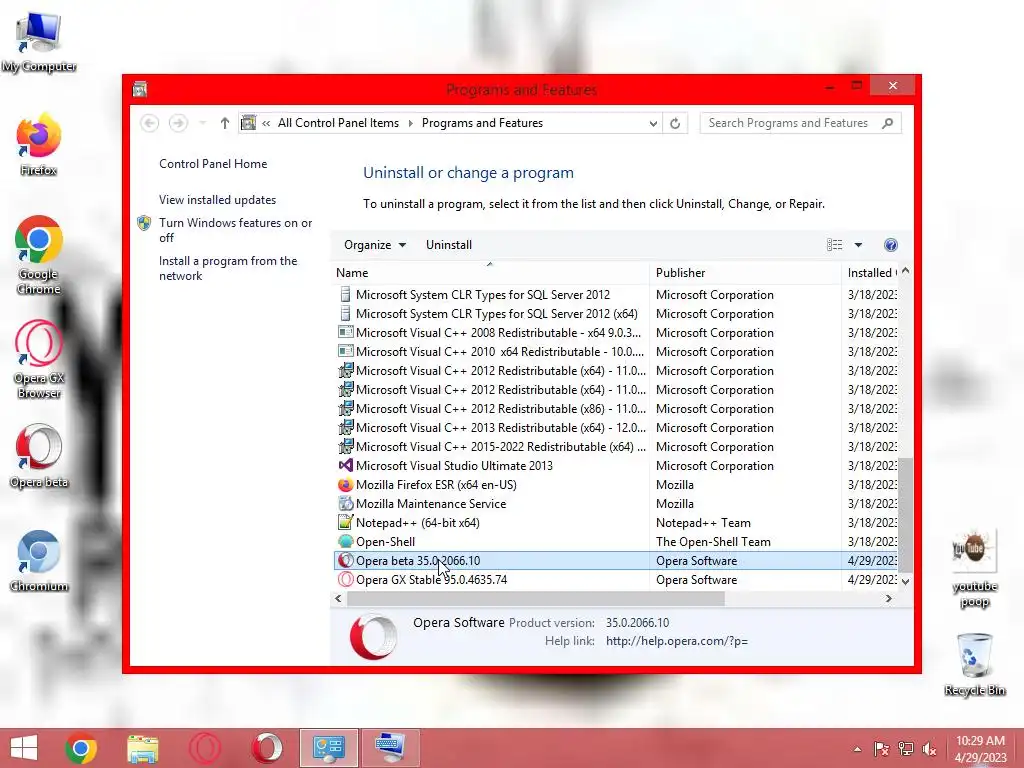The width and height of the screenshot is (1024, 768).
Task: Open View installed updates link
Action: (x=217, y=200)
